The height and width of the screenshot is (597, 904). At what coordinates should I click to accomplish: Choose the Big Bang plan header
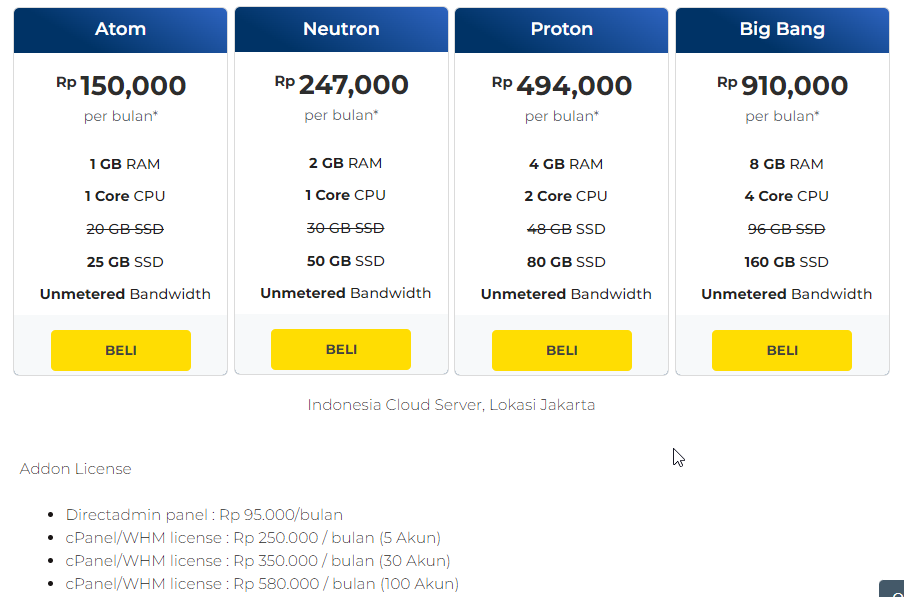(782, 29)
